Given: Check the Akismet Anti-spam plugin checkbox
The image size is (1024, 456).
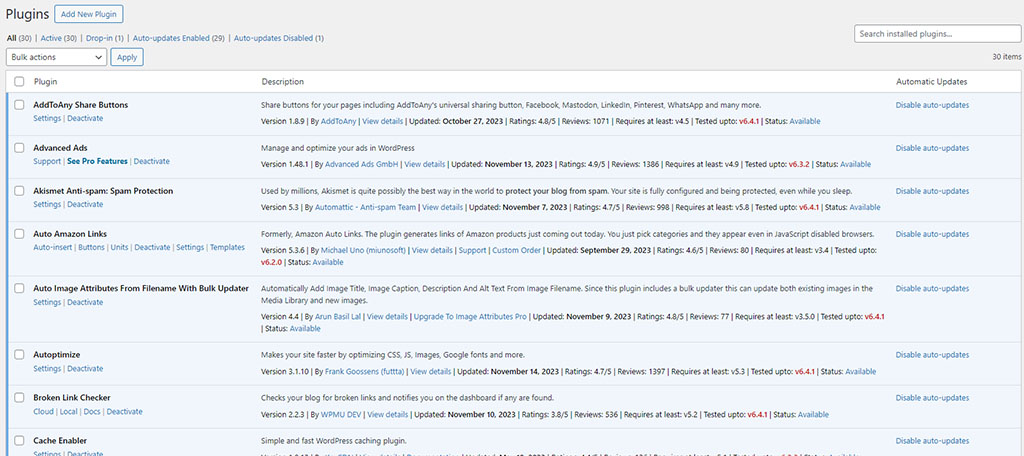Looking at the screenshot, I should (x=20, y=191).
